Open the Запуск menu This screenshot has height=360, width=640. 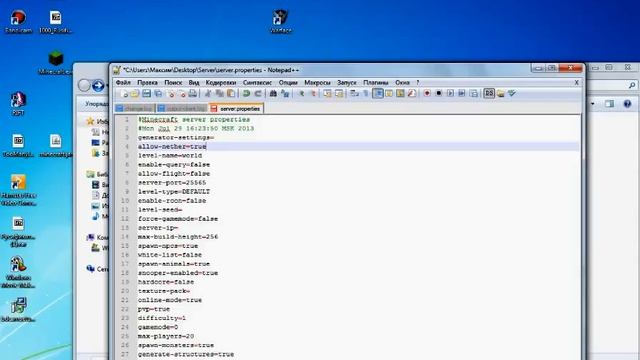tap(347, 82)
